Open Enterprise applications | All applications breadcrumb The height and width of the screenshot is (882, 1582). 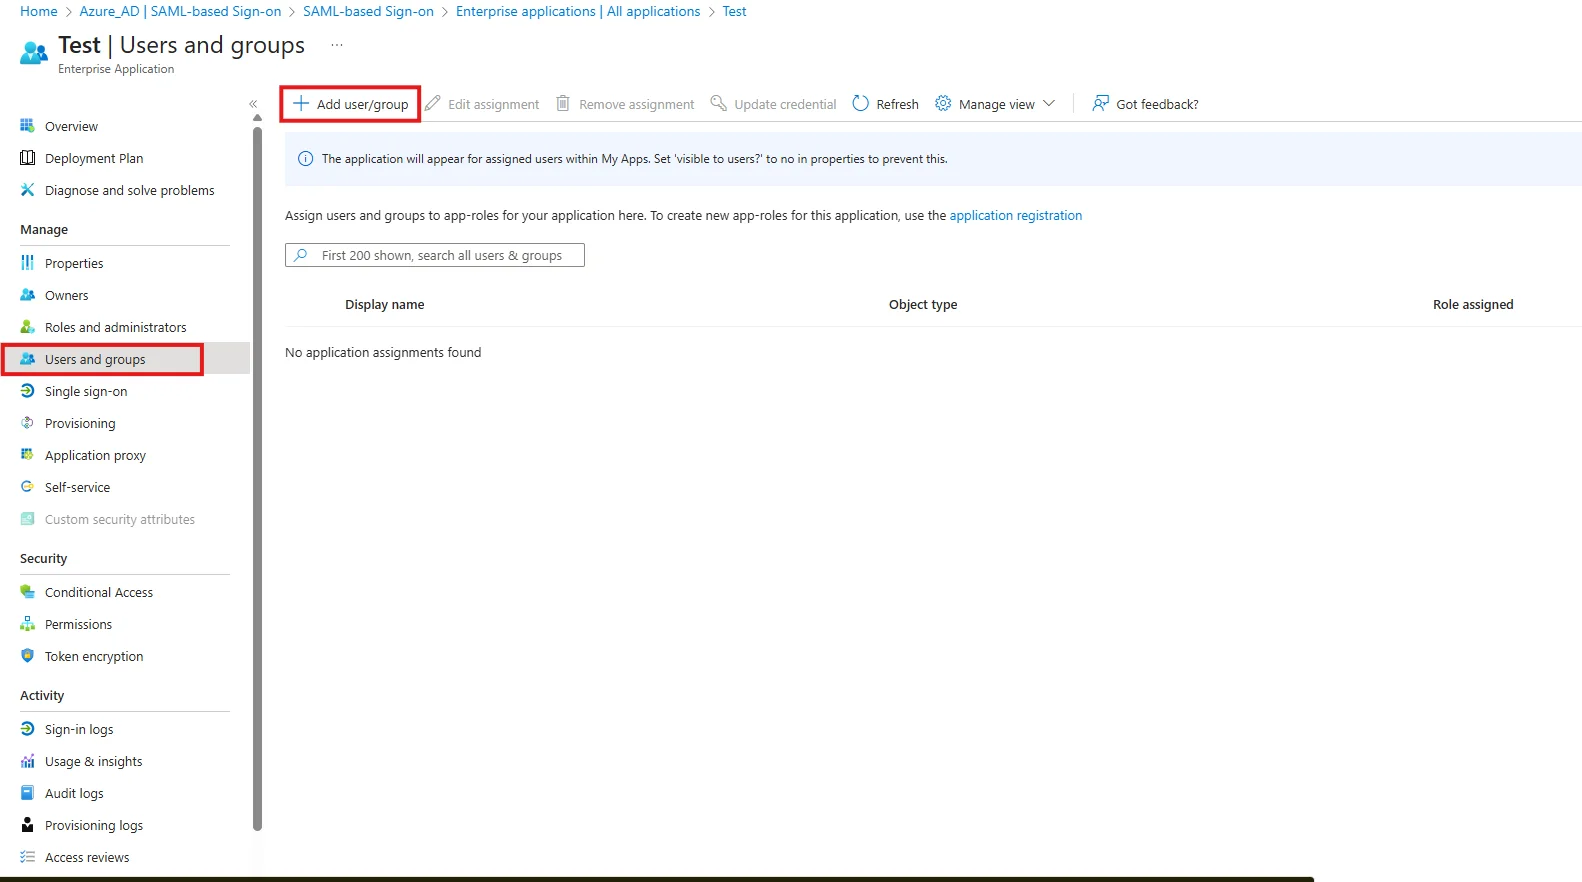[x=578, y=11]
